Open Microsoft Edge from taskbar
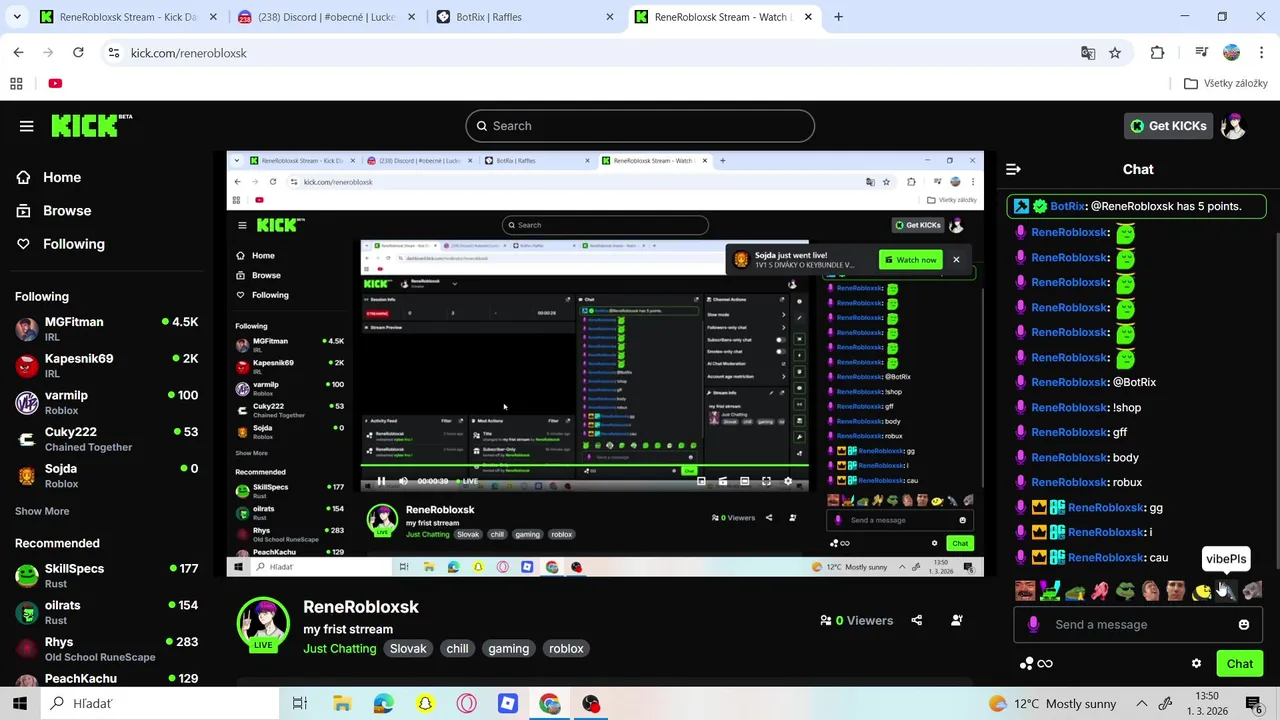Screen dimensions: 1280x720 click(383, 704)
